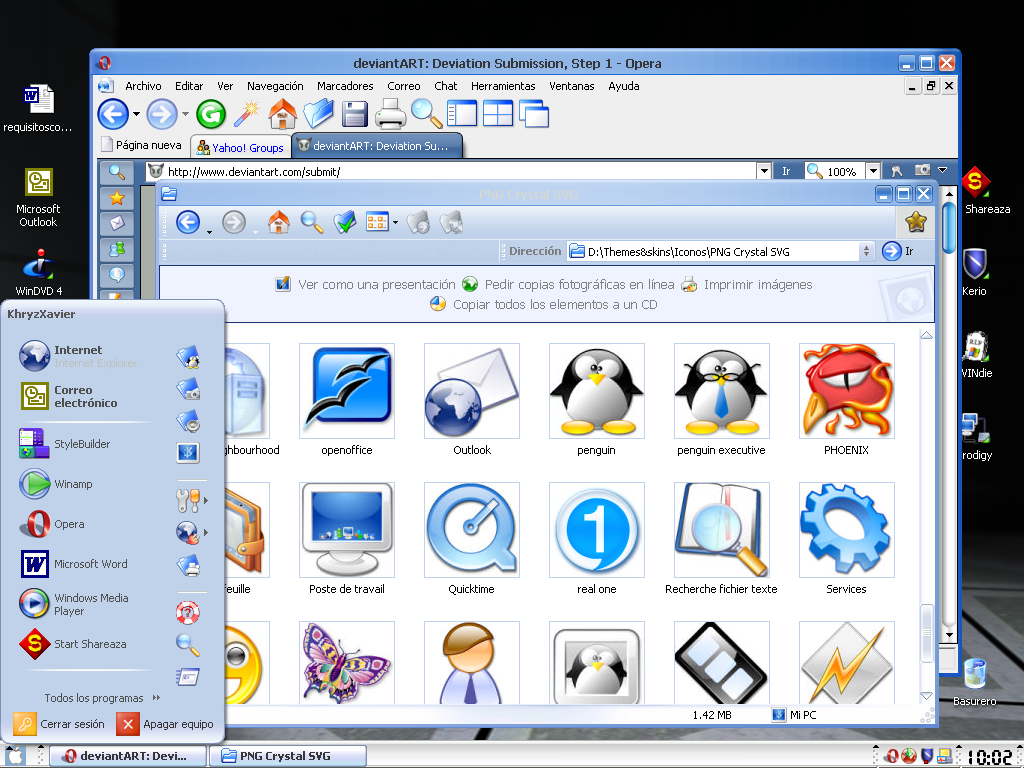Print the page using Opera's printer icon

pyautogui.click(x=391, y=114)
